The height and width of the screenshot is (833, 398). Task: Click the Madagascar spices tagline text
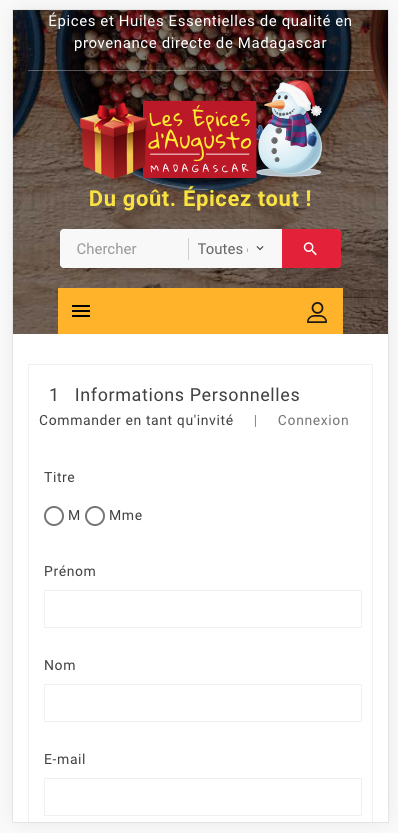click(x=200, y=32)
